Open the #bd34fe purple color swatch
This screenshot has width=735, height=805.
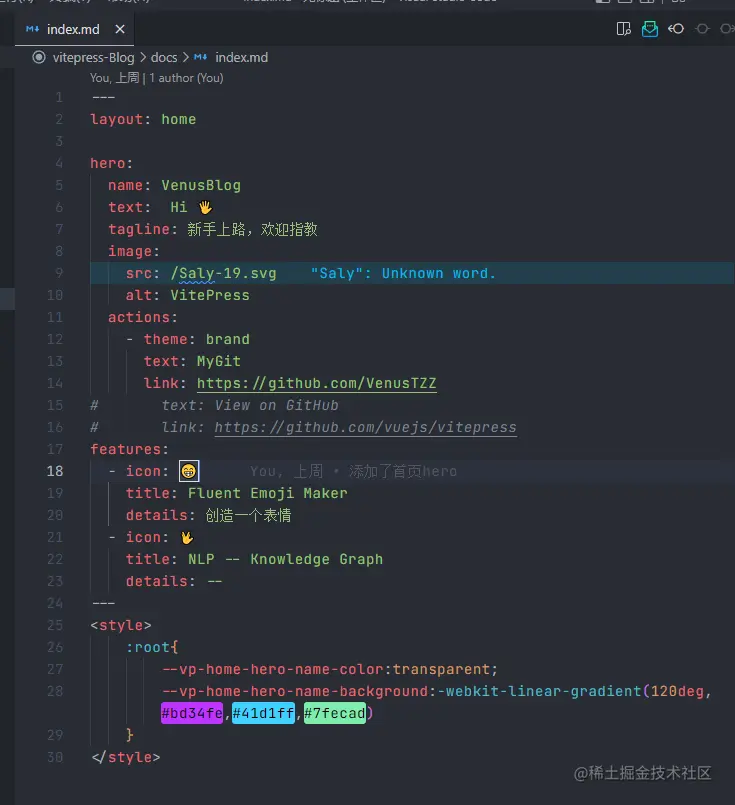(192, 713)
